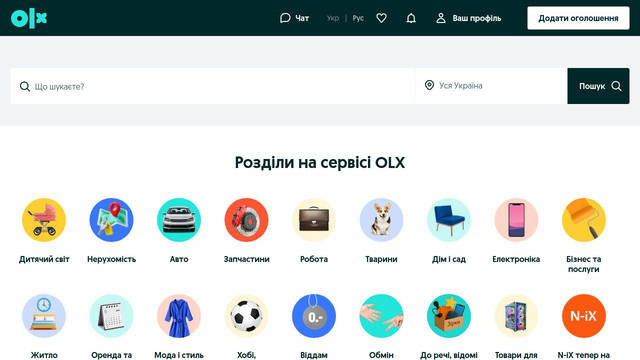Click the location pin icon

429,85
